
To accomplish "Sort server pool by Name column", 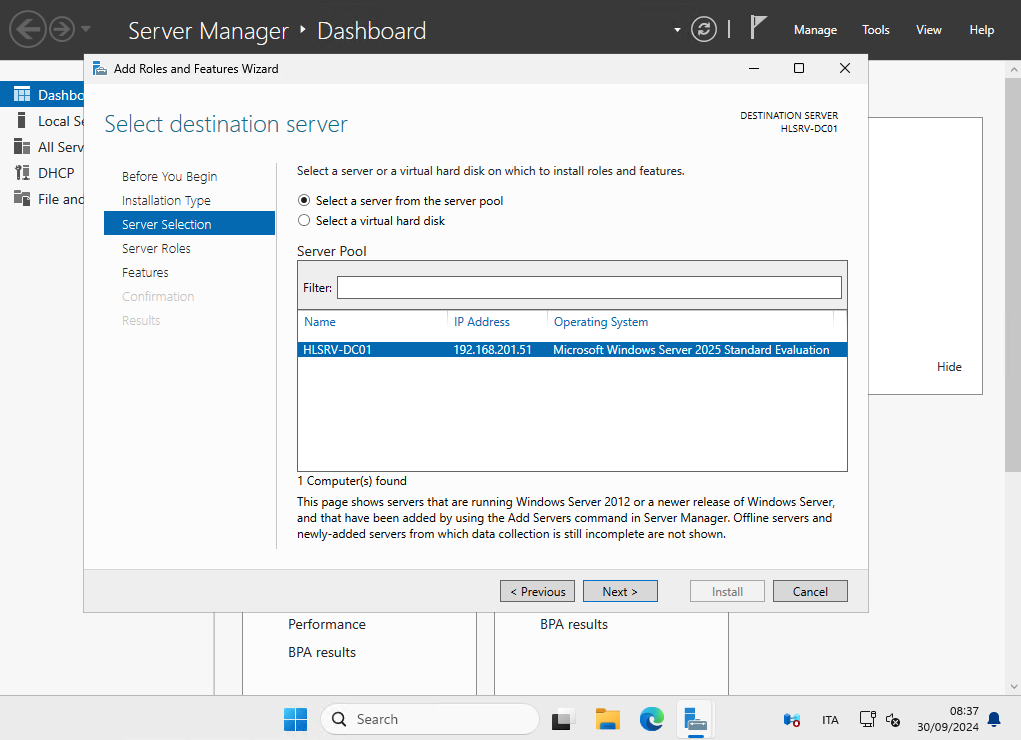I will click(320, 322).
